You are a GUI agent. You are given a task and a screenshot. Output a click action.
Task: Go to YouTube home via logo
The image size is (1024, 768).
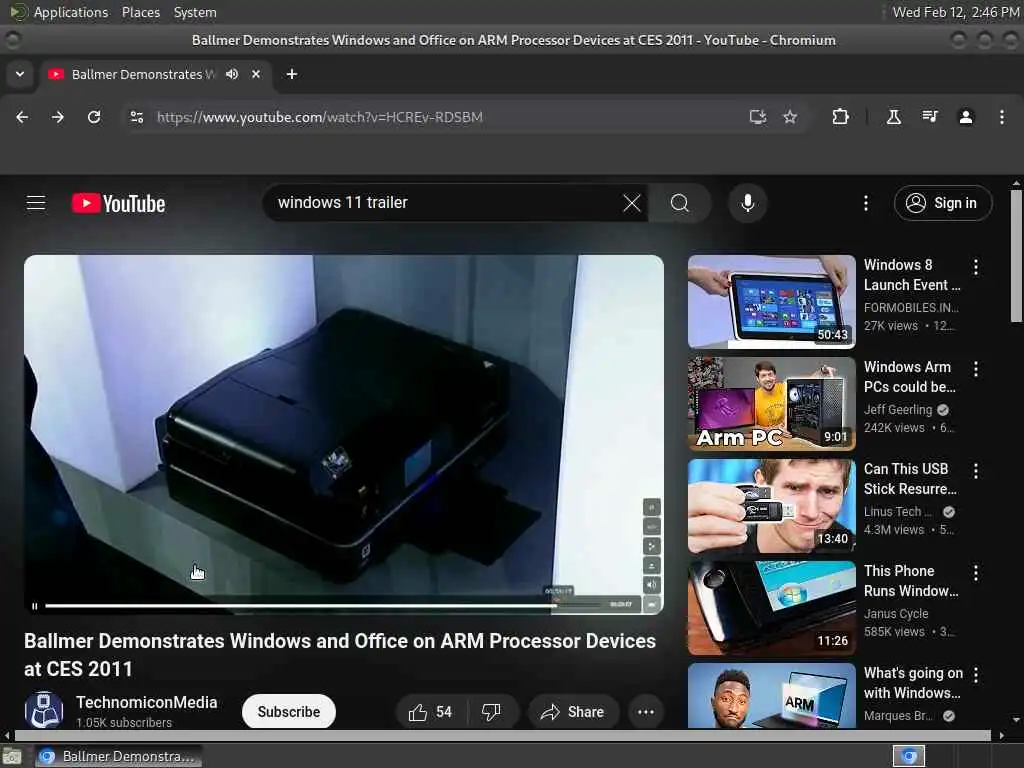pos(118,203)
